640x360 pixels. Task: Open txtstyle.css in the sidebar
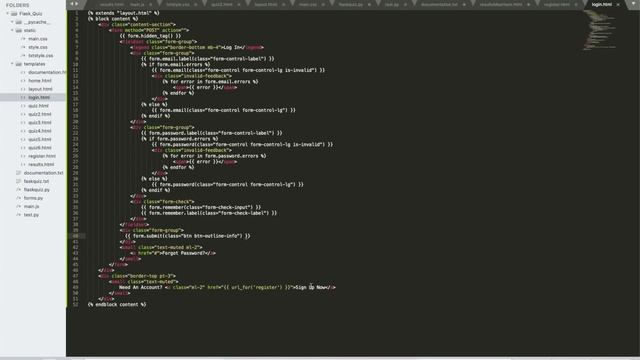pyautogui.click(x=41, y=56)
